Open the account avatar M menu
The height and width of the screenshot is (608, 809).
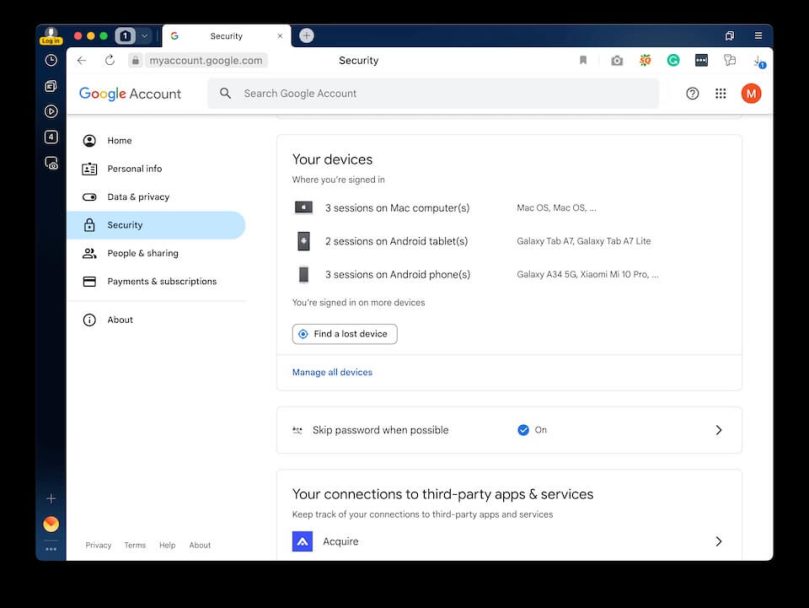[751, 93]
